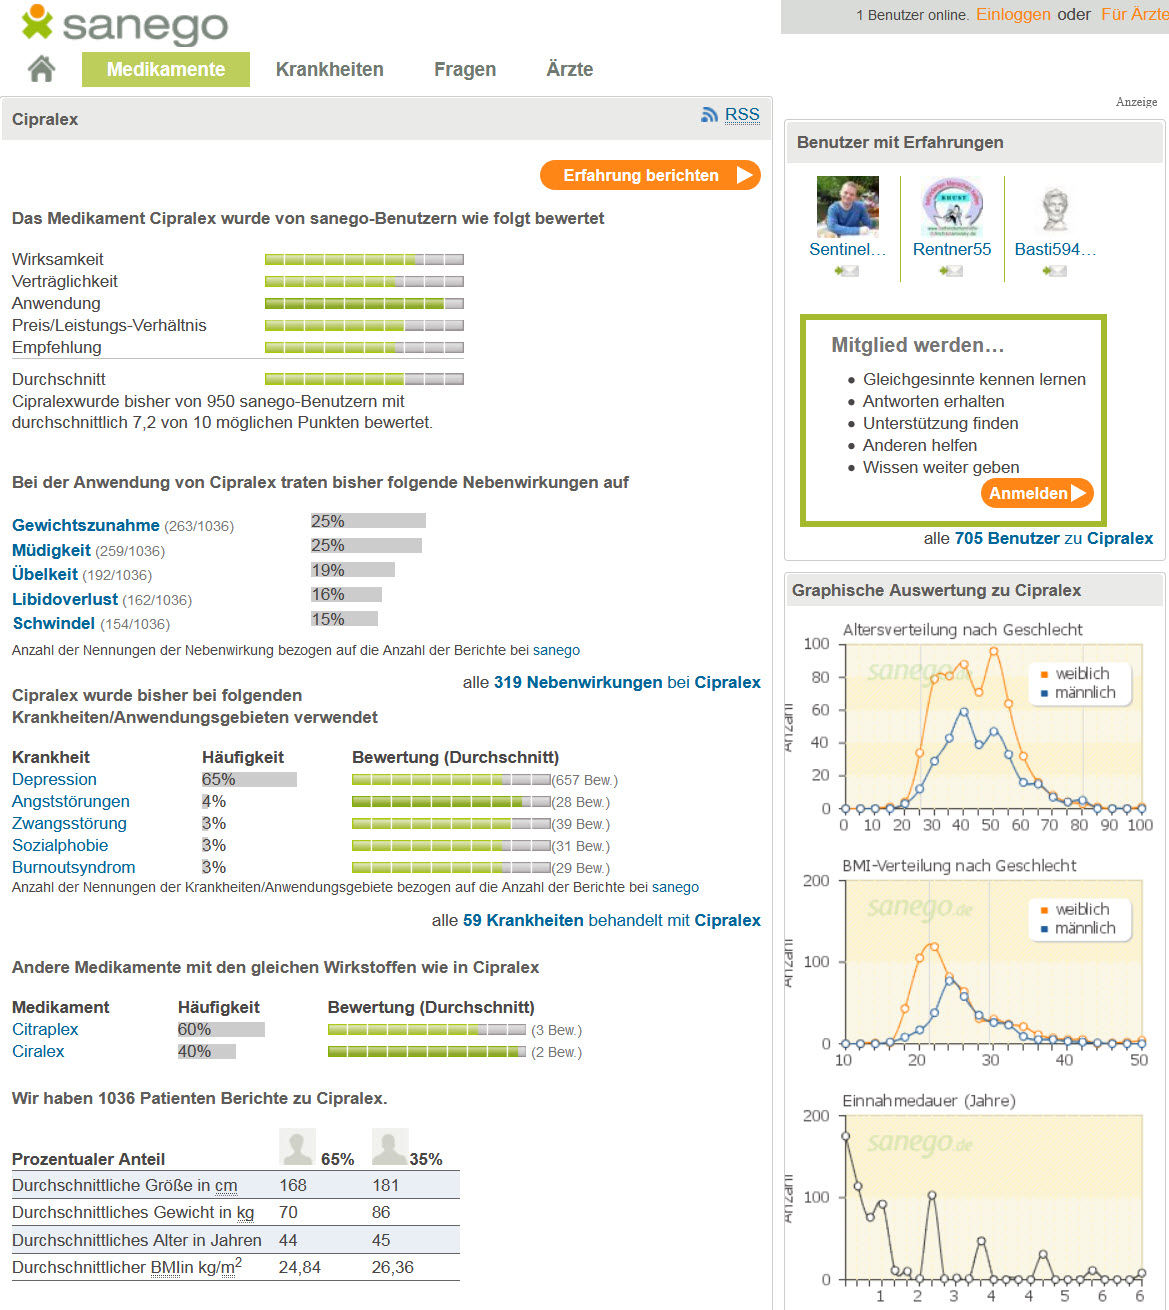The width and height of the screenshot is (1169, 1310).
Task: Switch to the Medikamente tab
Action: (166, 69)
